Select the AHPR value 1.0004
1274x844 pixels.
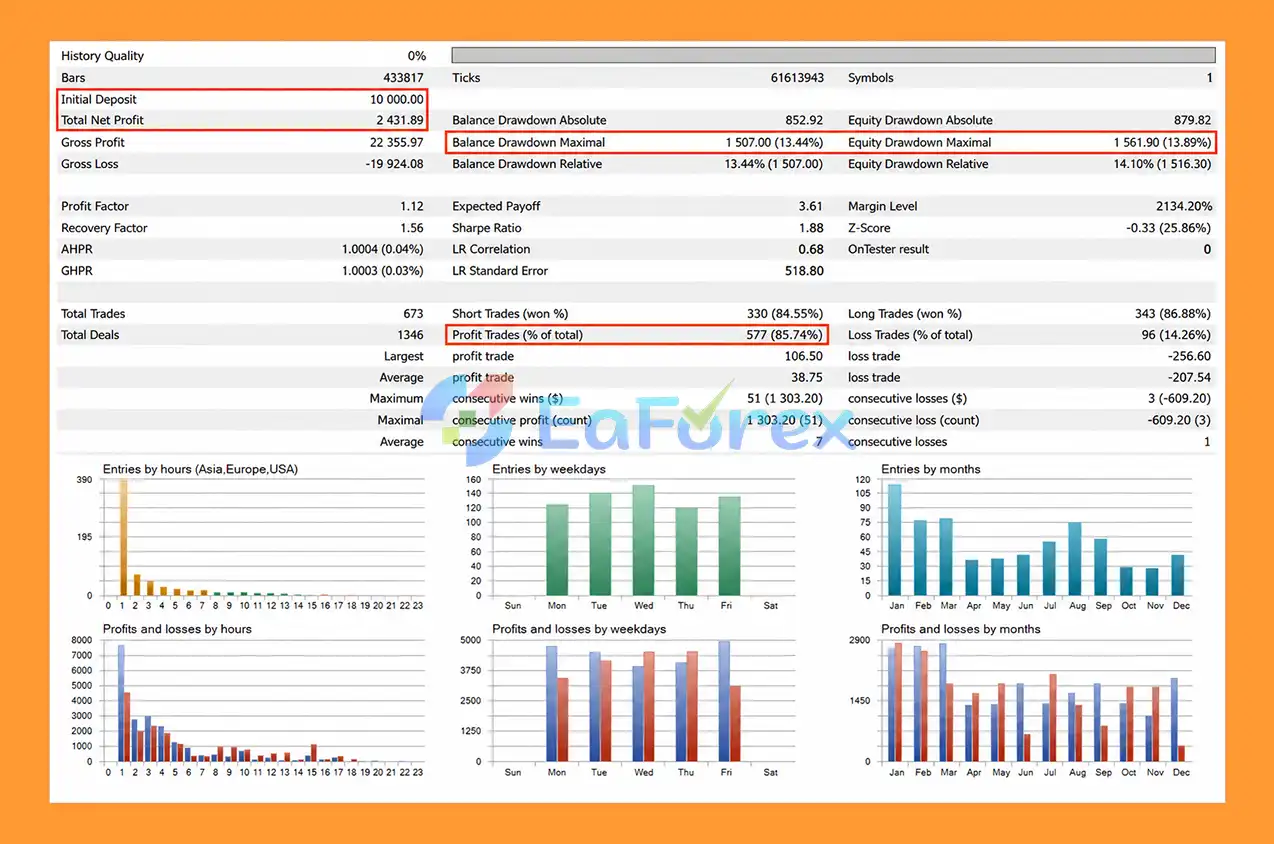pyautogui.click(x=361, y=249)
